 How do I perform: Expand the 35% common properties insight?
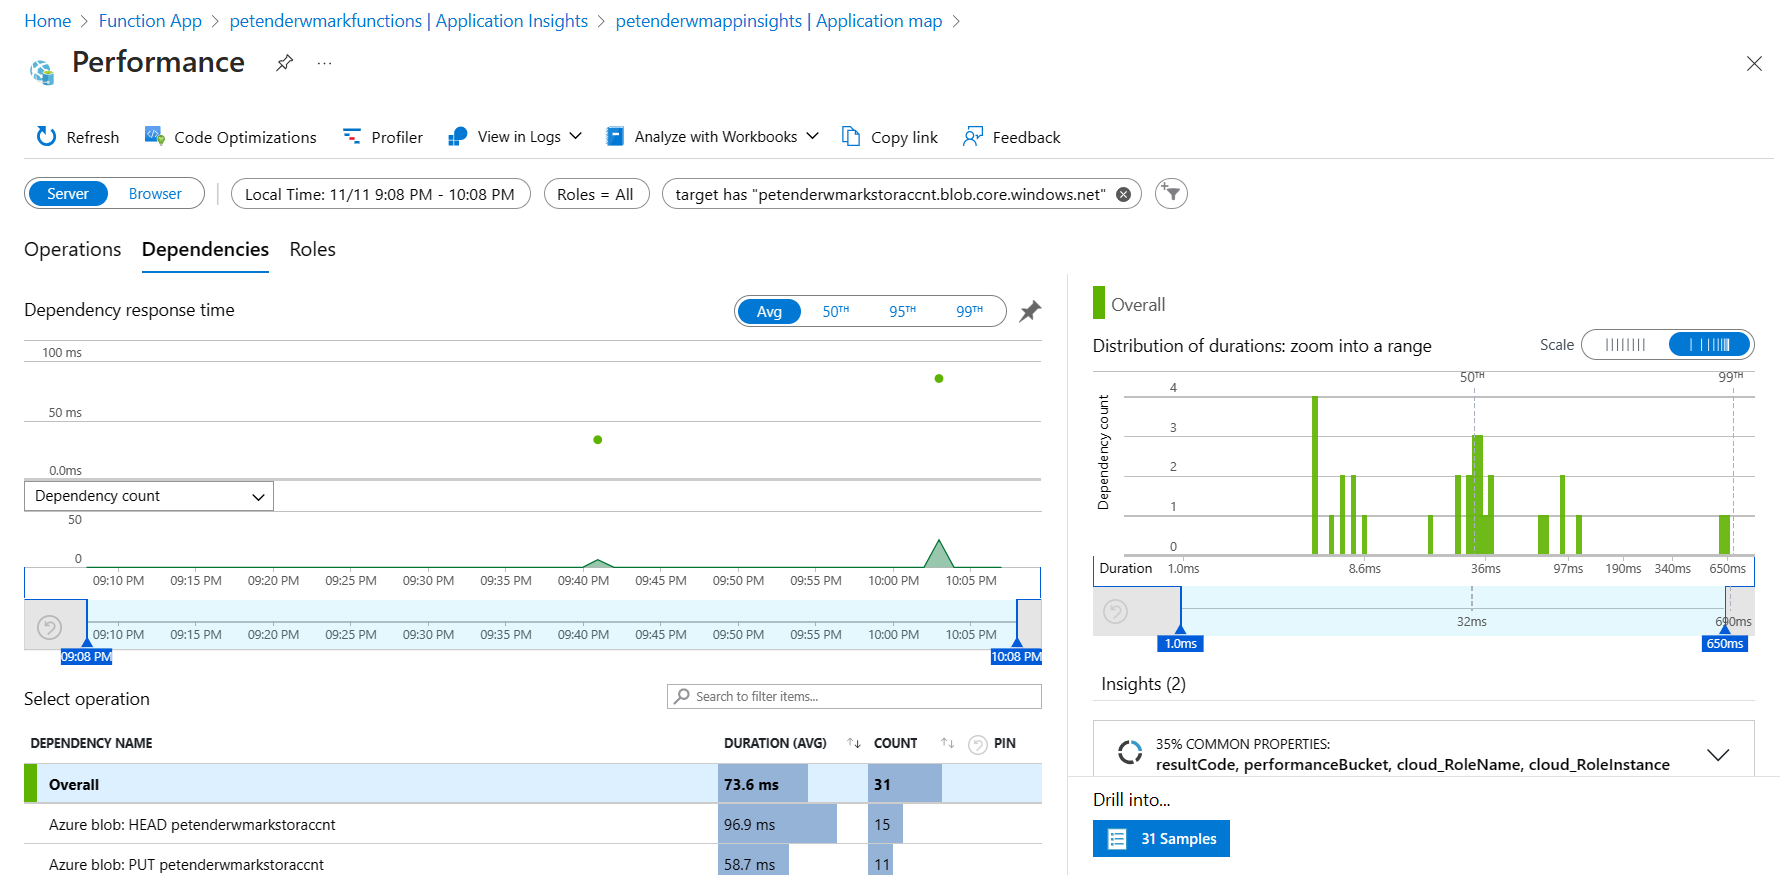coord(1718,755)
